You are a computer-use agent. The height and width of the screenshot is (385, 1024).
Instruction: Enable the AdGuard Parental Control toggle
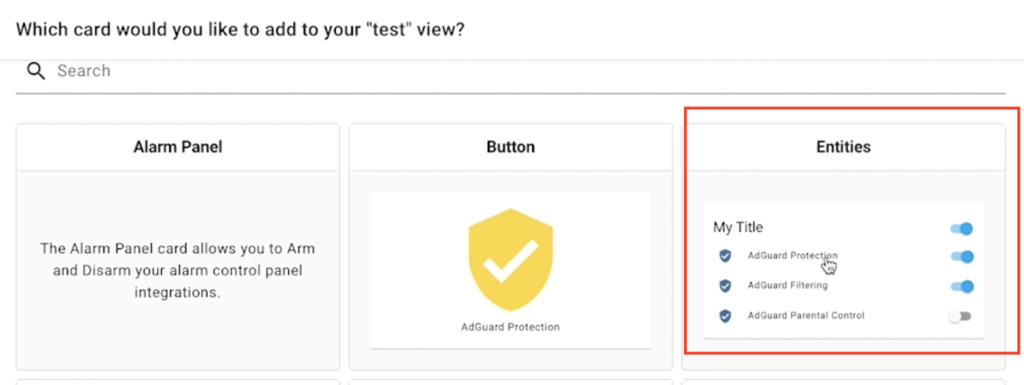tap(960, 316)
